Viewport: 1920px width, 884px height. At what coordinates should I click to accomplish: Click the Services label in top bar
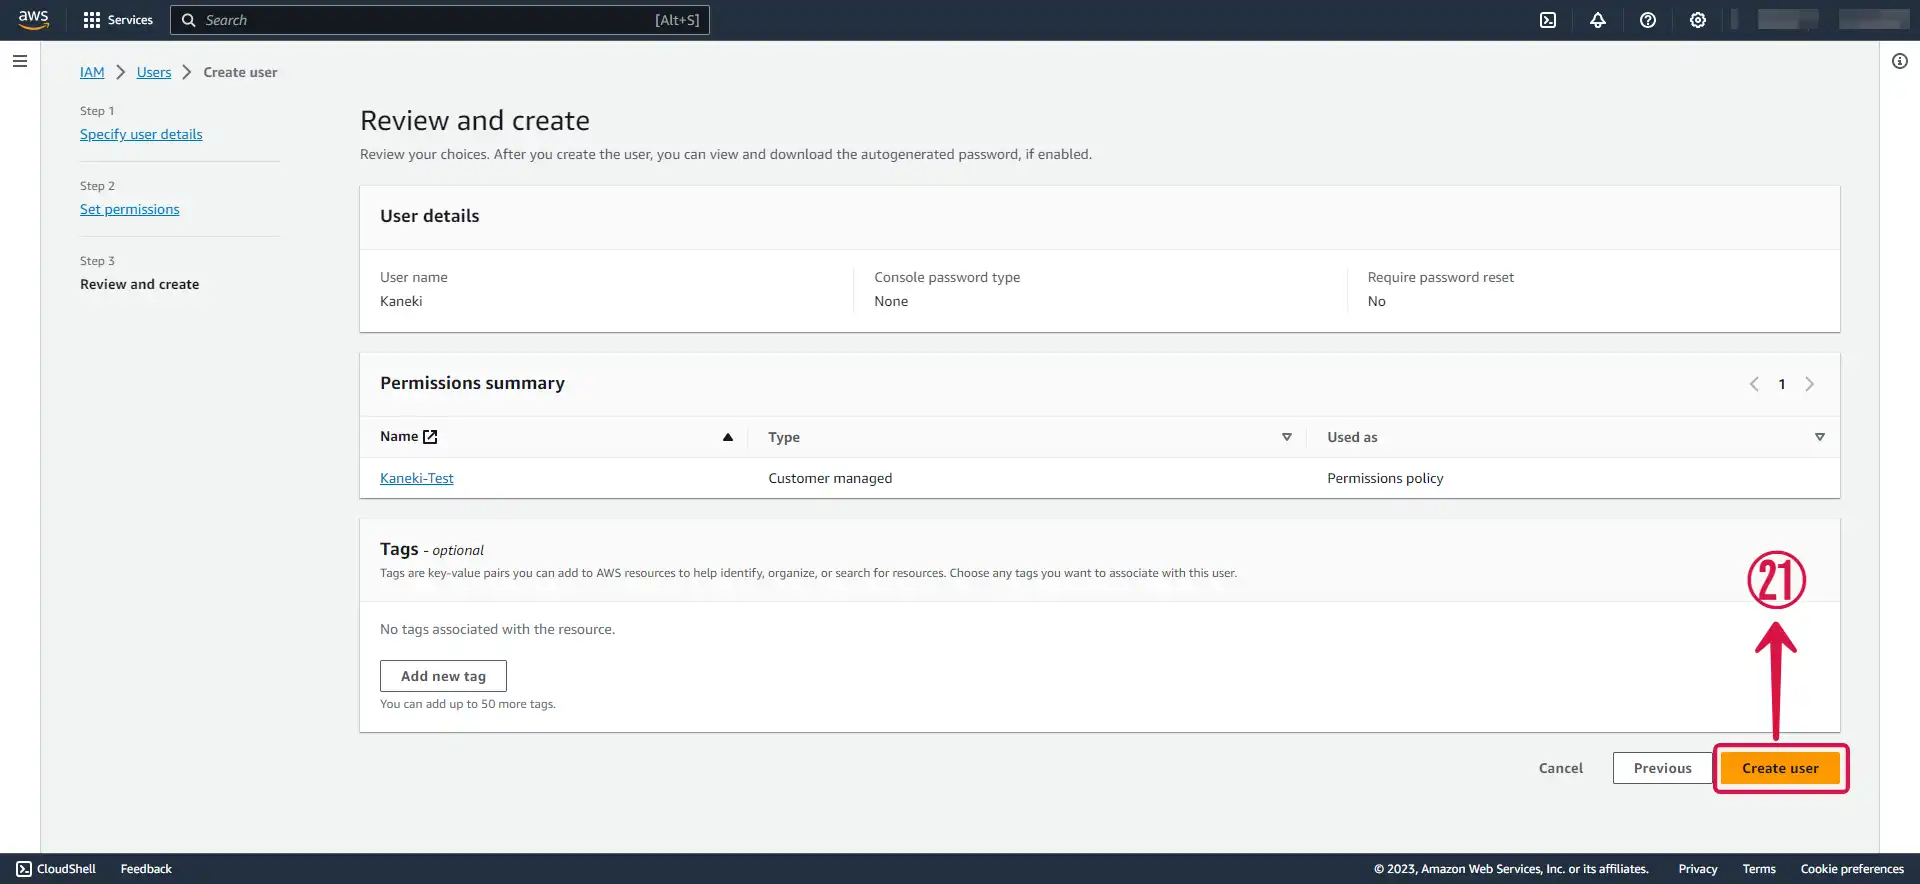coord(130,20)
